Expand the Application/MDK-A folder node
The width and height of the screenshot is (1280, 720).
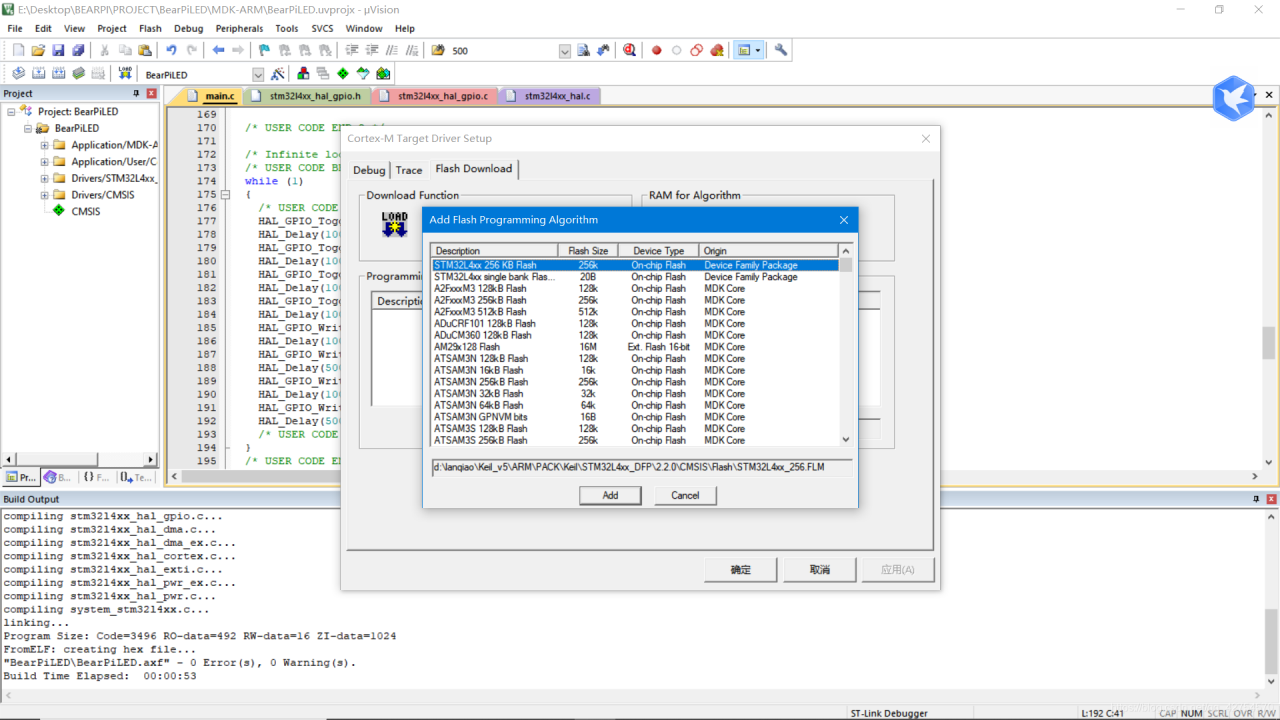[44, 145]
